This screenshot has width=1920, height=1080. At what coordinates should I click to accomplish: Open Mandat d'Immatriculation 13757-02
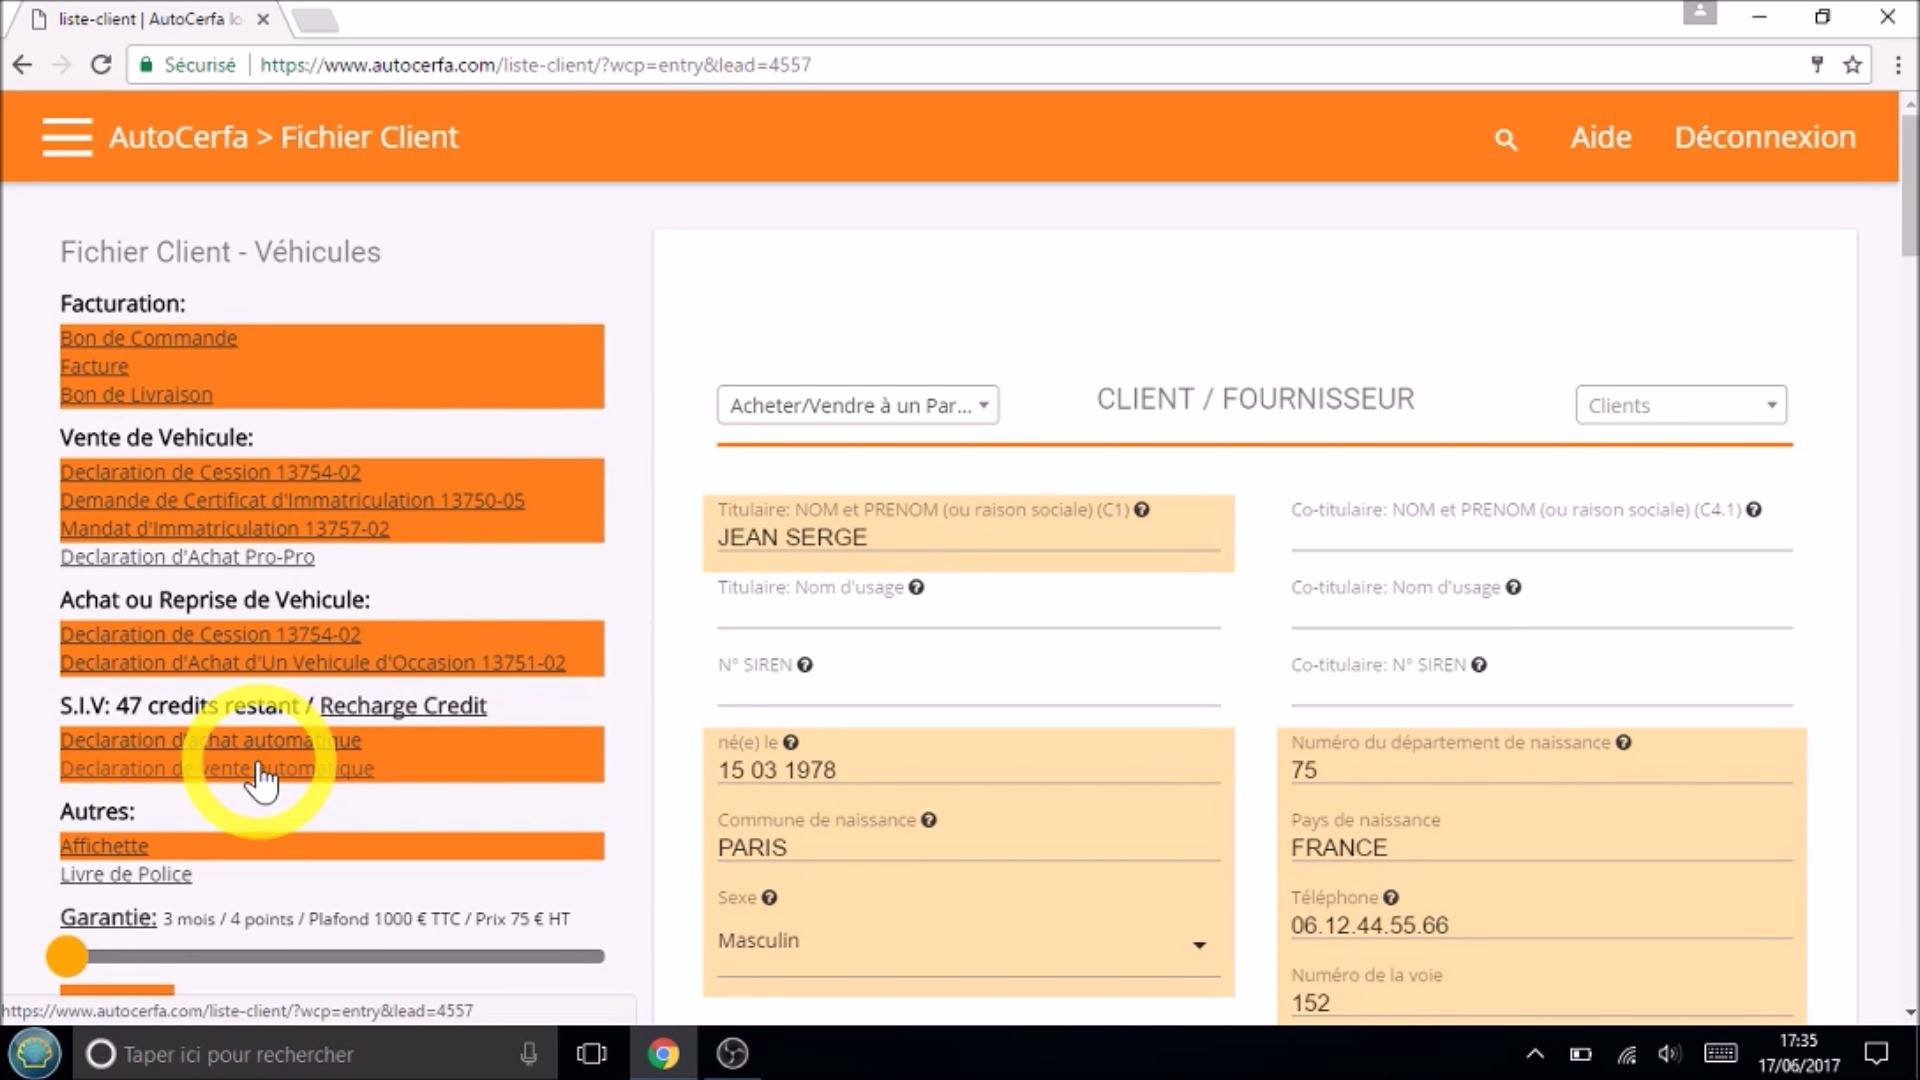coord(225,528)
